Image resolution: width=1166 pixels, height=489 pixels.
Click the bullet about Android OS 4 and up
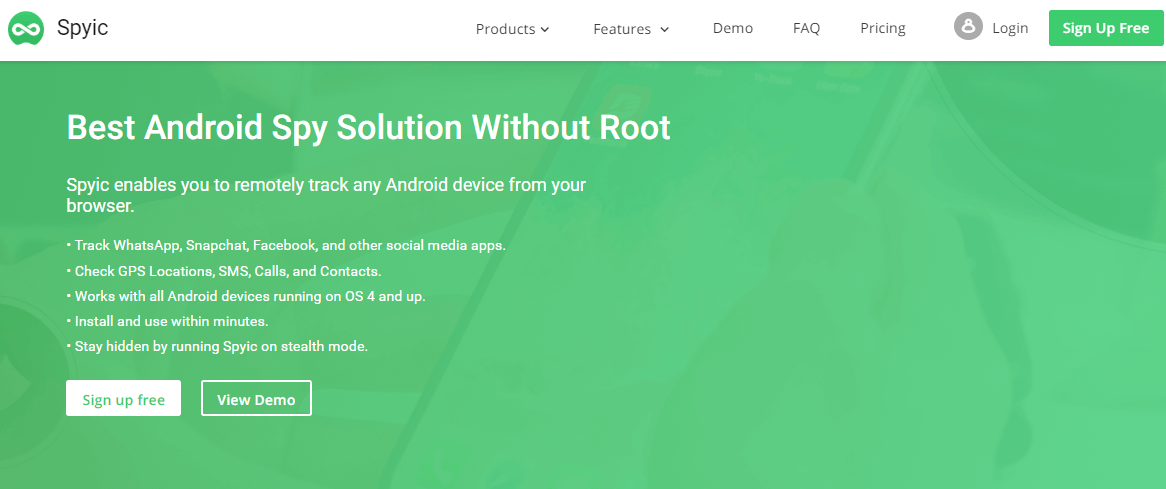(x=246, y=296)
